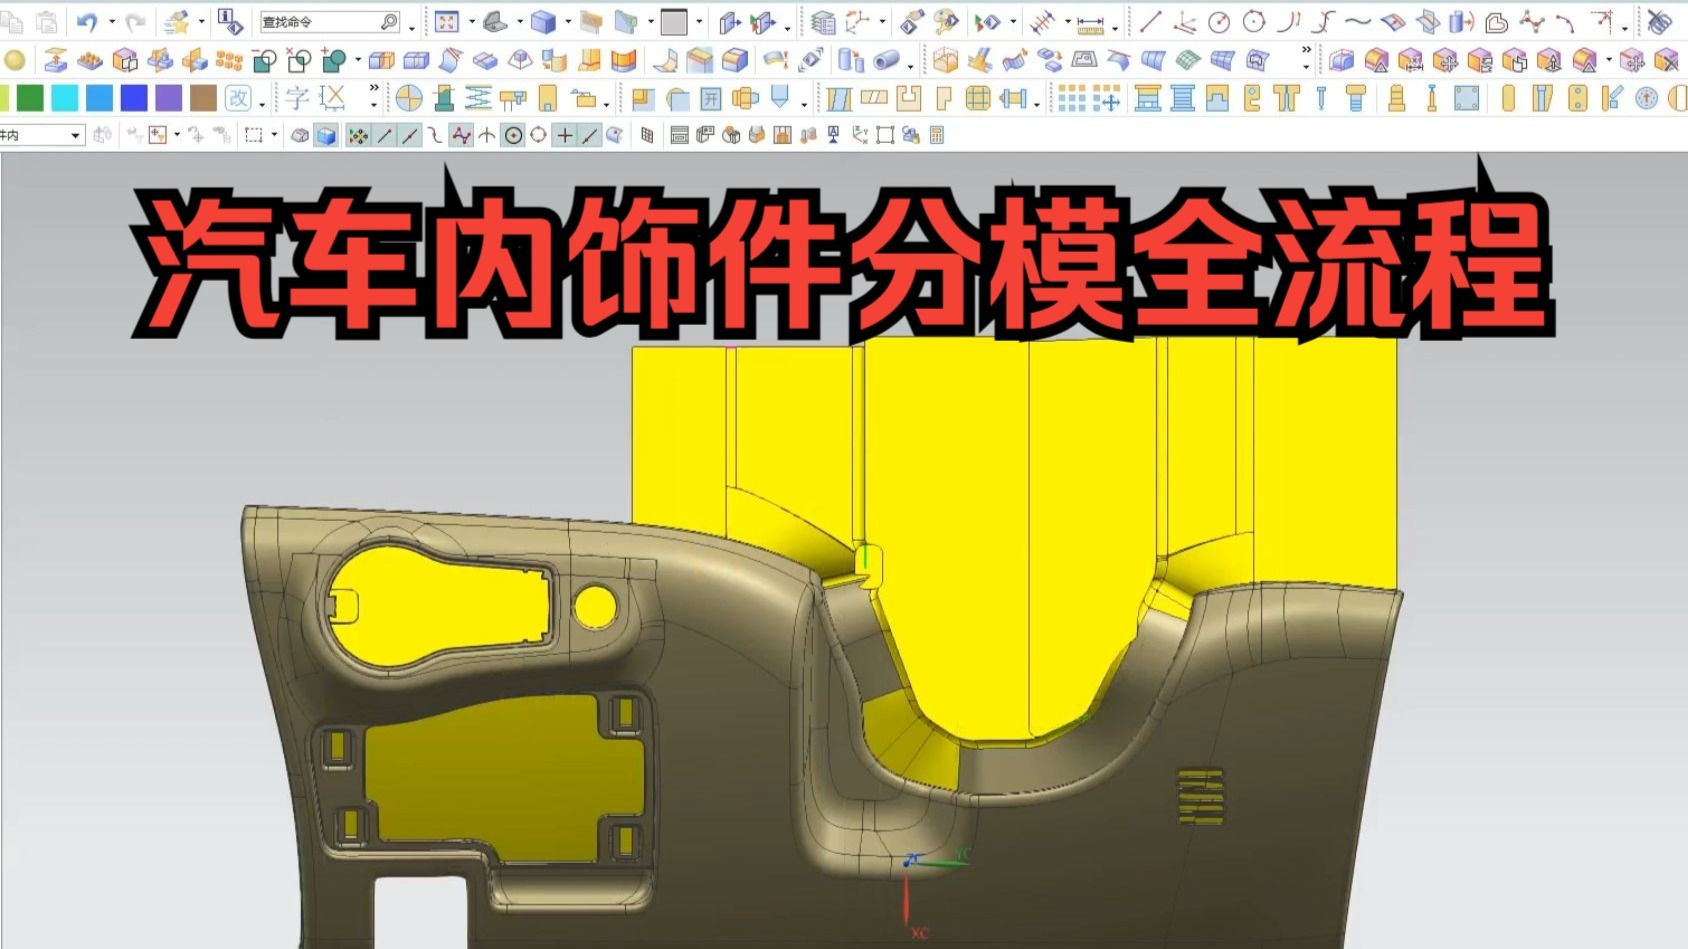Toggle Quadrant Point snapping
Viewport: 1688px width, 949px height.
point(539,135)
